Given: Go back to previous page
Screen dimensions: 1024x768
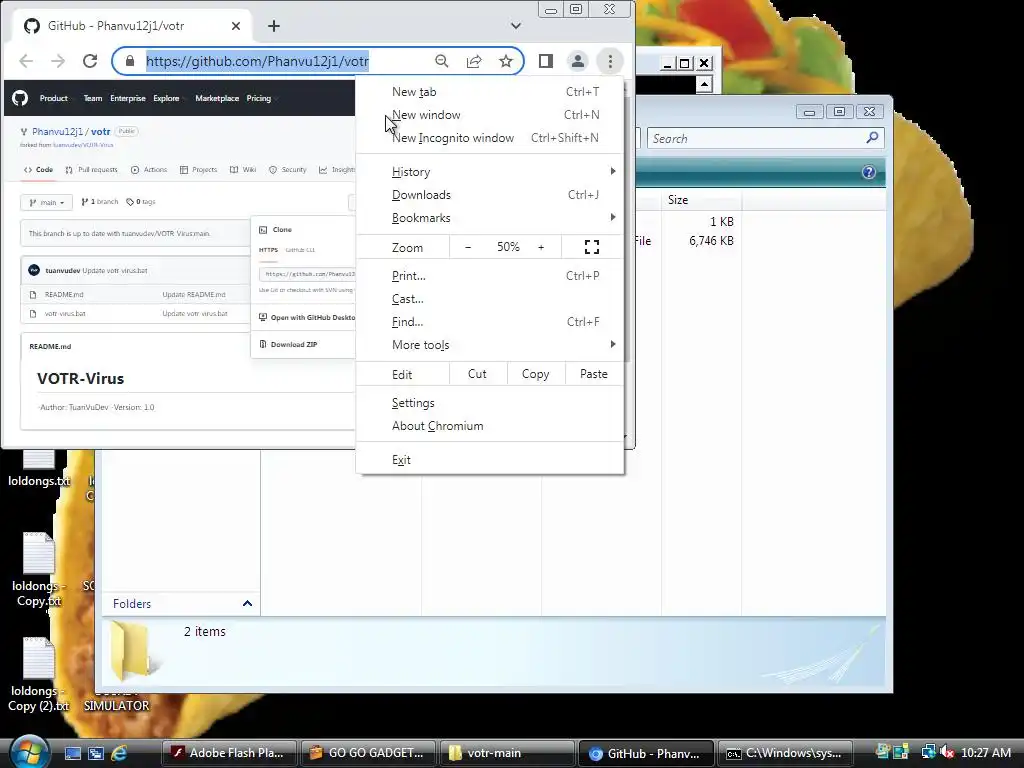Looking at the screenshot, I should 26,61.
